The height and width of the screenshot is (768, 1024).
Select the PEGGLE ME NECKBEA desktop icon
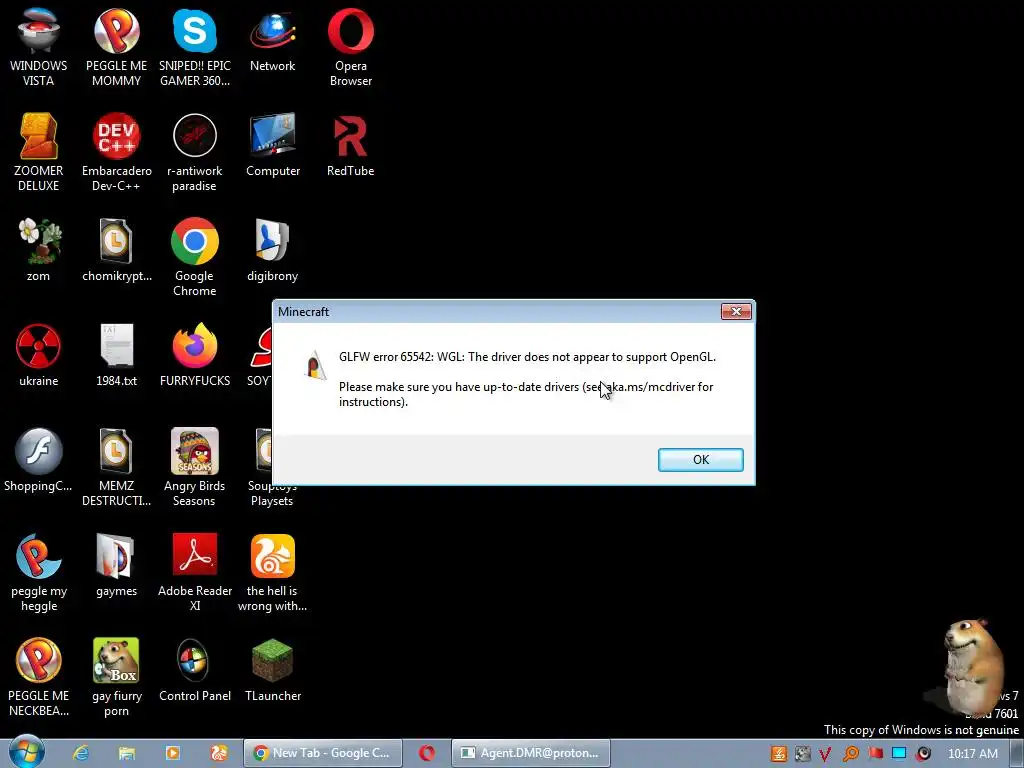39,678
